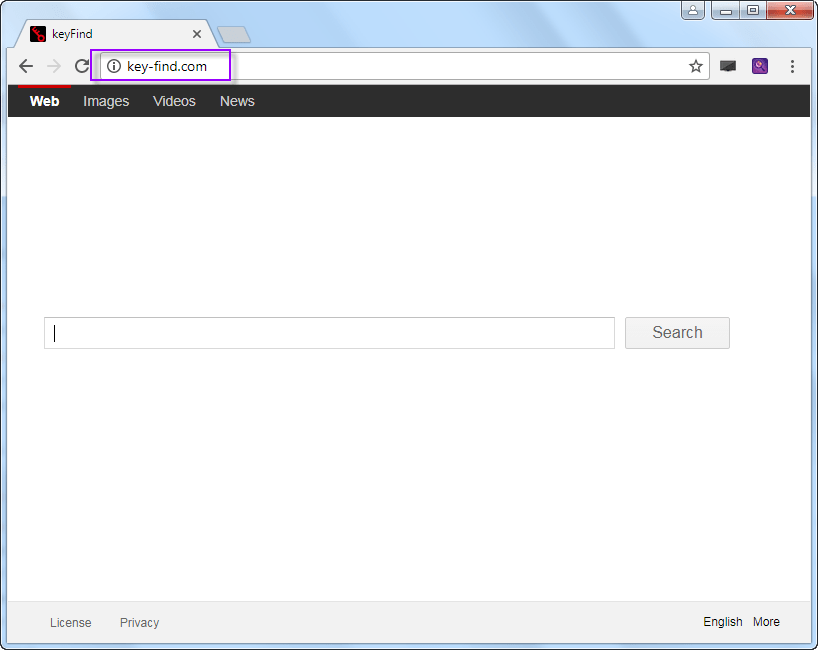818x650 pixels.
Task: Switch to the Videos search tab
Action: [x=174, y=101]
